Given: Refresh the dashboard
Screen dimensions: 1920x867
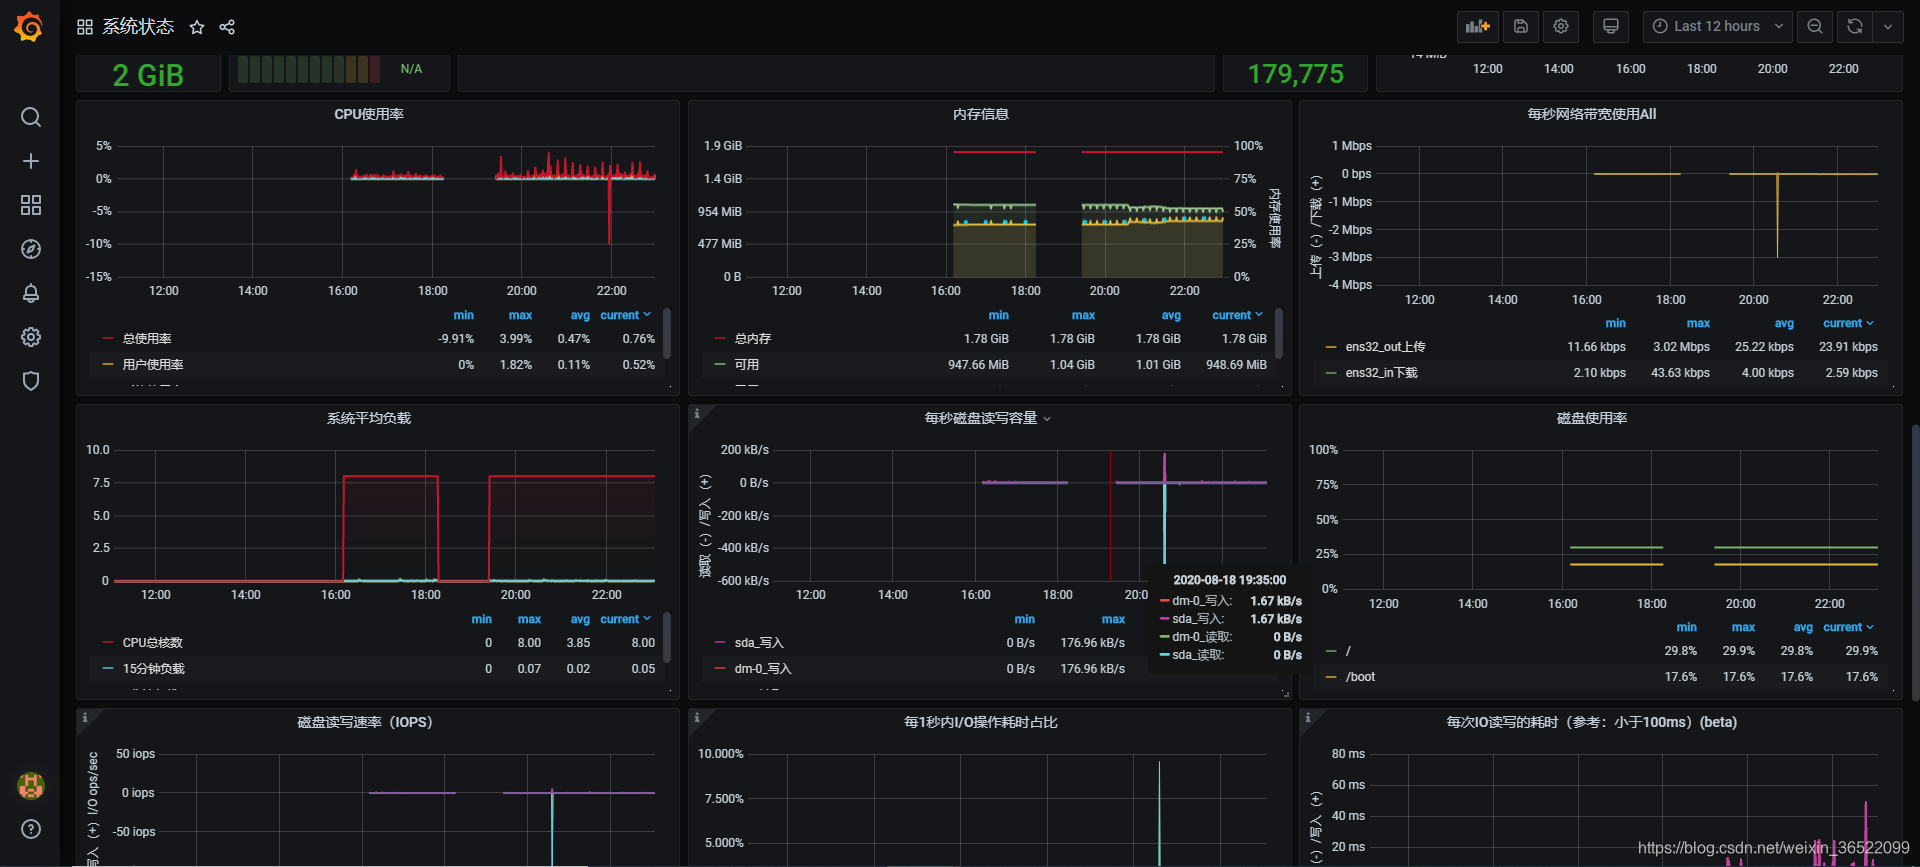Looking at the screenshot, I should click(x=1855, y=27).
